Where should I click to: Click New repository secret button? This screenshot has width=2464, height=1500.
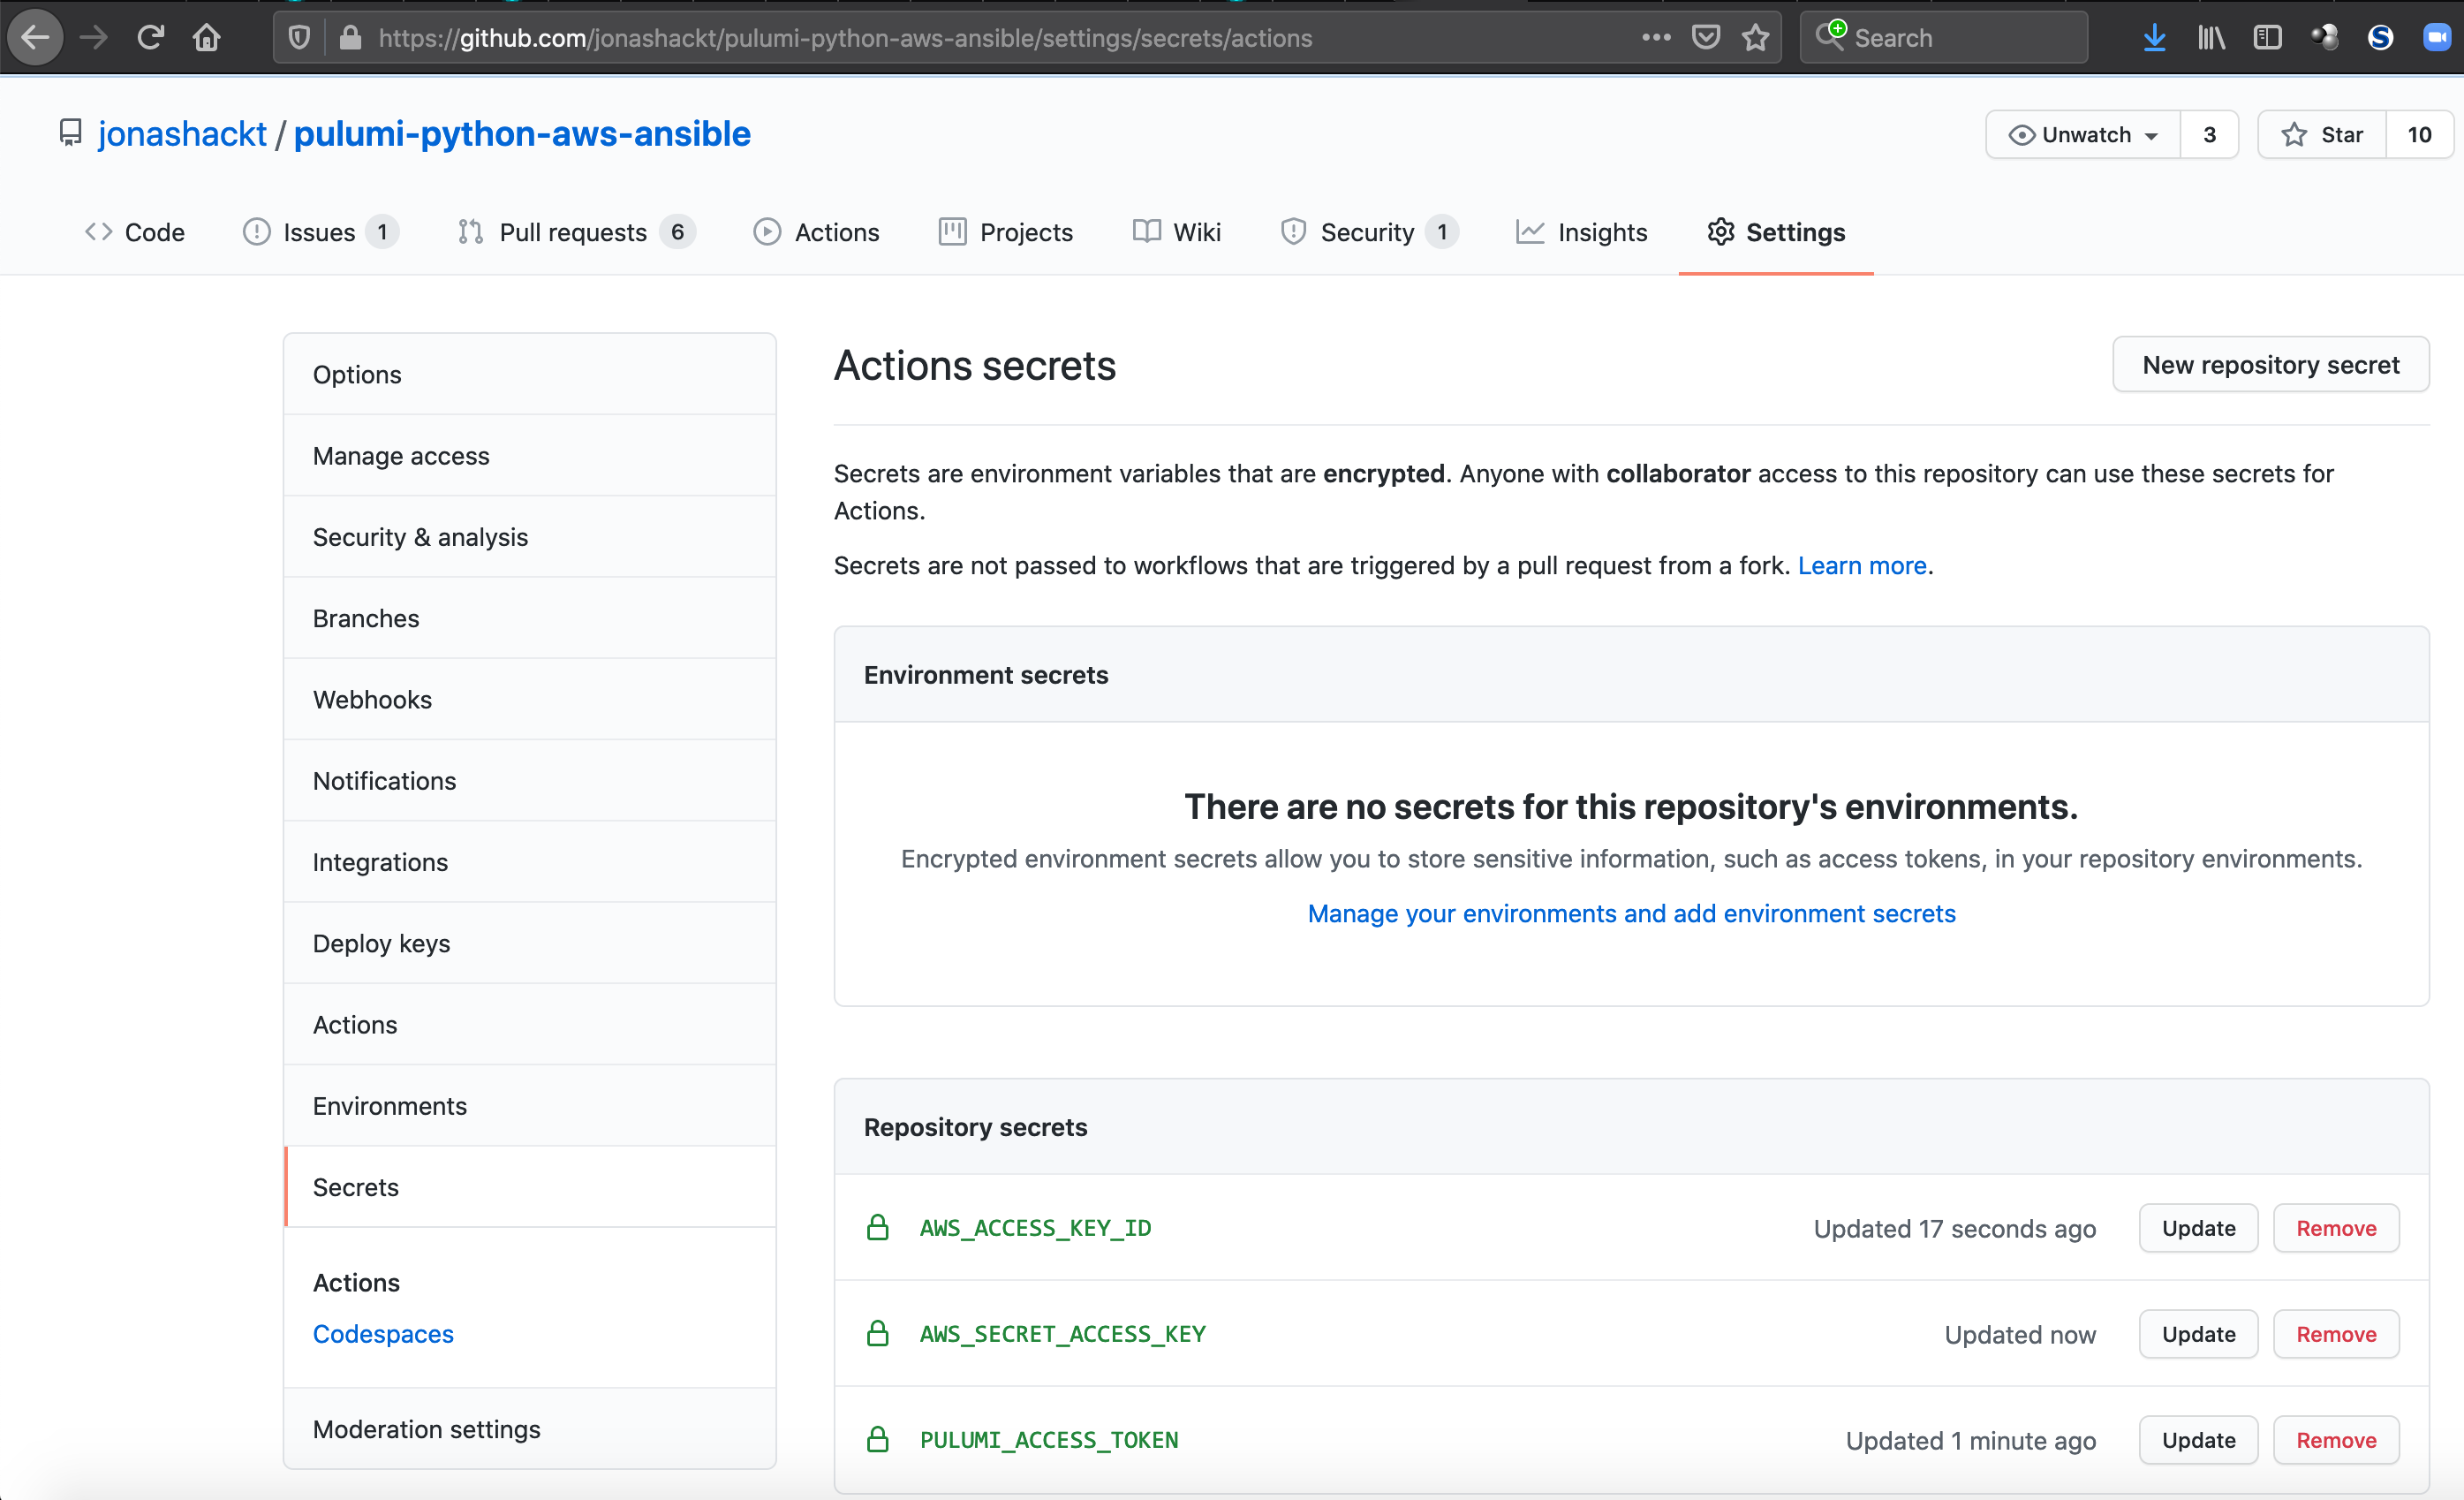click(2270, 365)
